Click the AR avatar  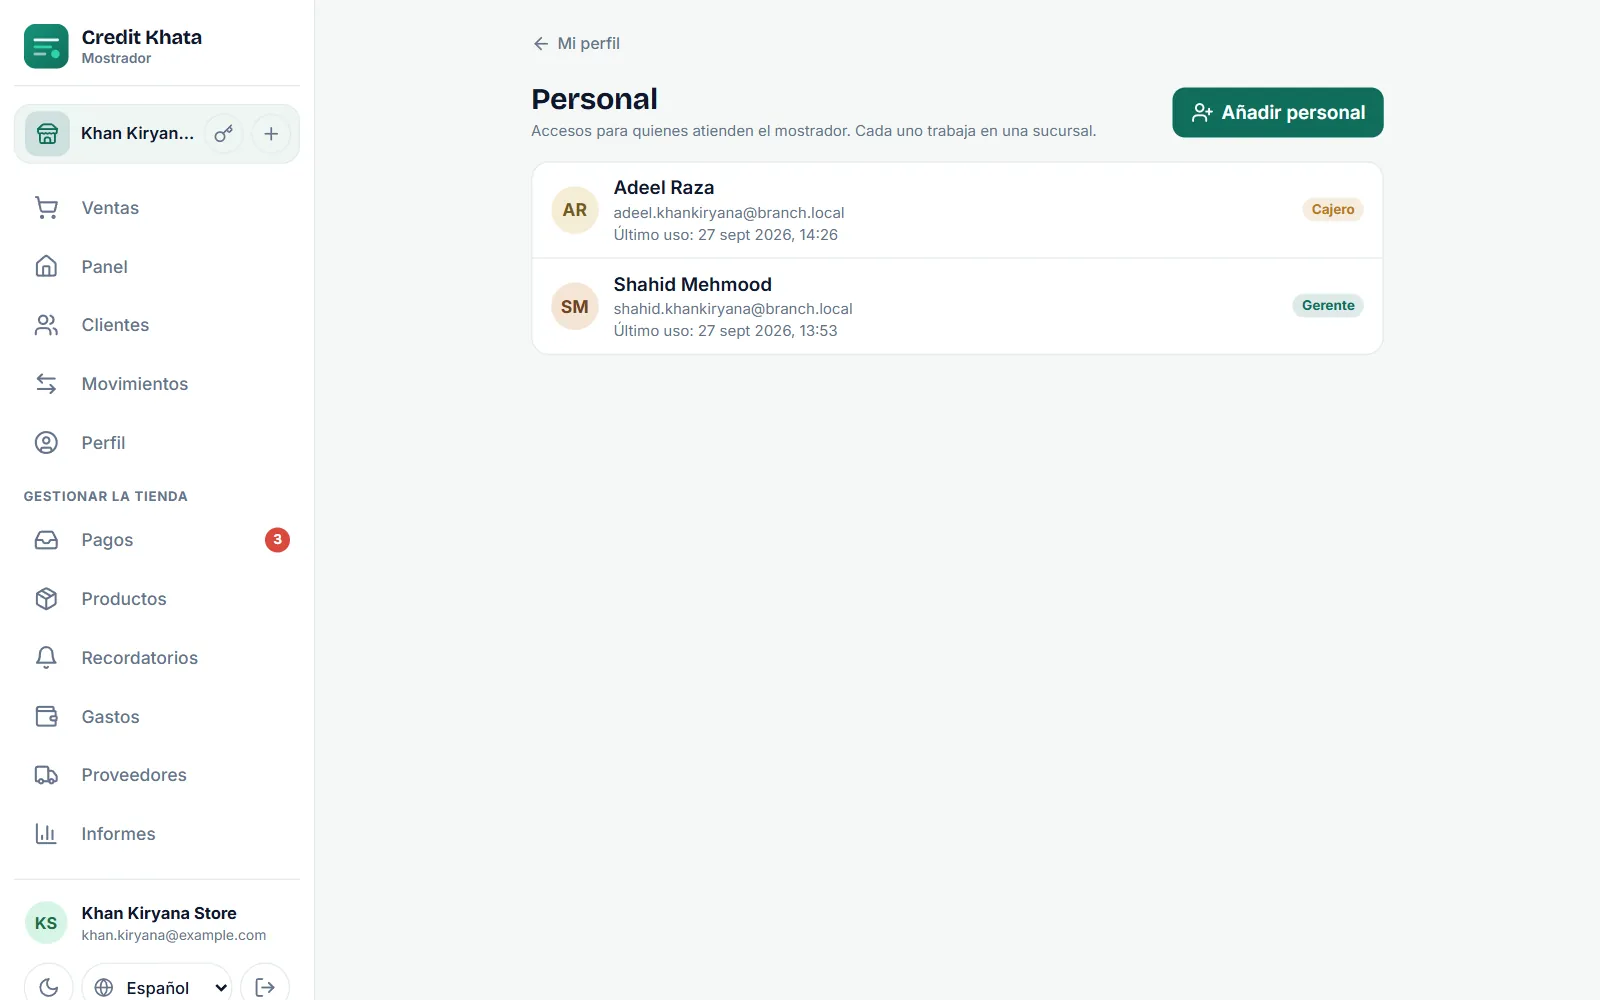pos(575,210)
